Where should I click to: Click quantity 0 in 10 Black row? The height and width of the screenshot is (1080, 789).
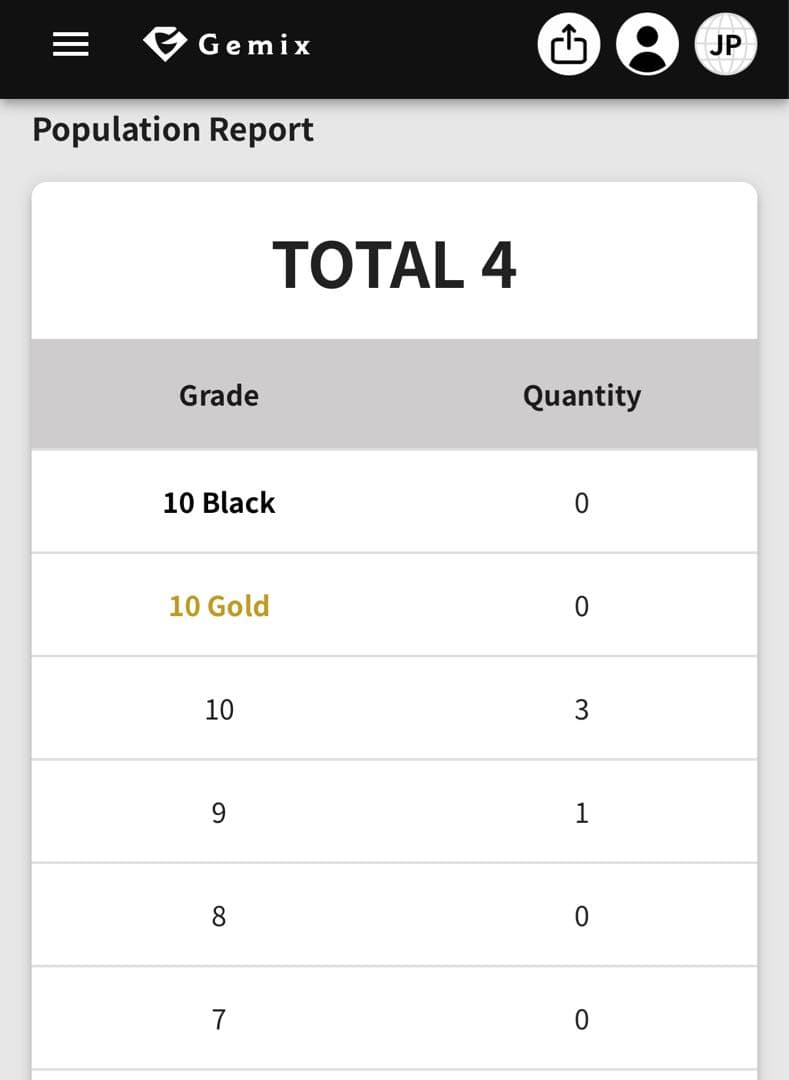tap(581, 503)
